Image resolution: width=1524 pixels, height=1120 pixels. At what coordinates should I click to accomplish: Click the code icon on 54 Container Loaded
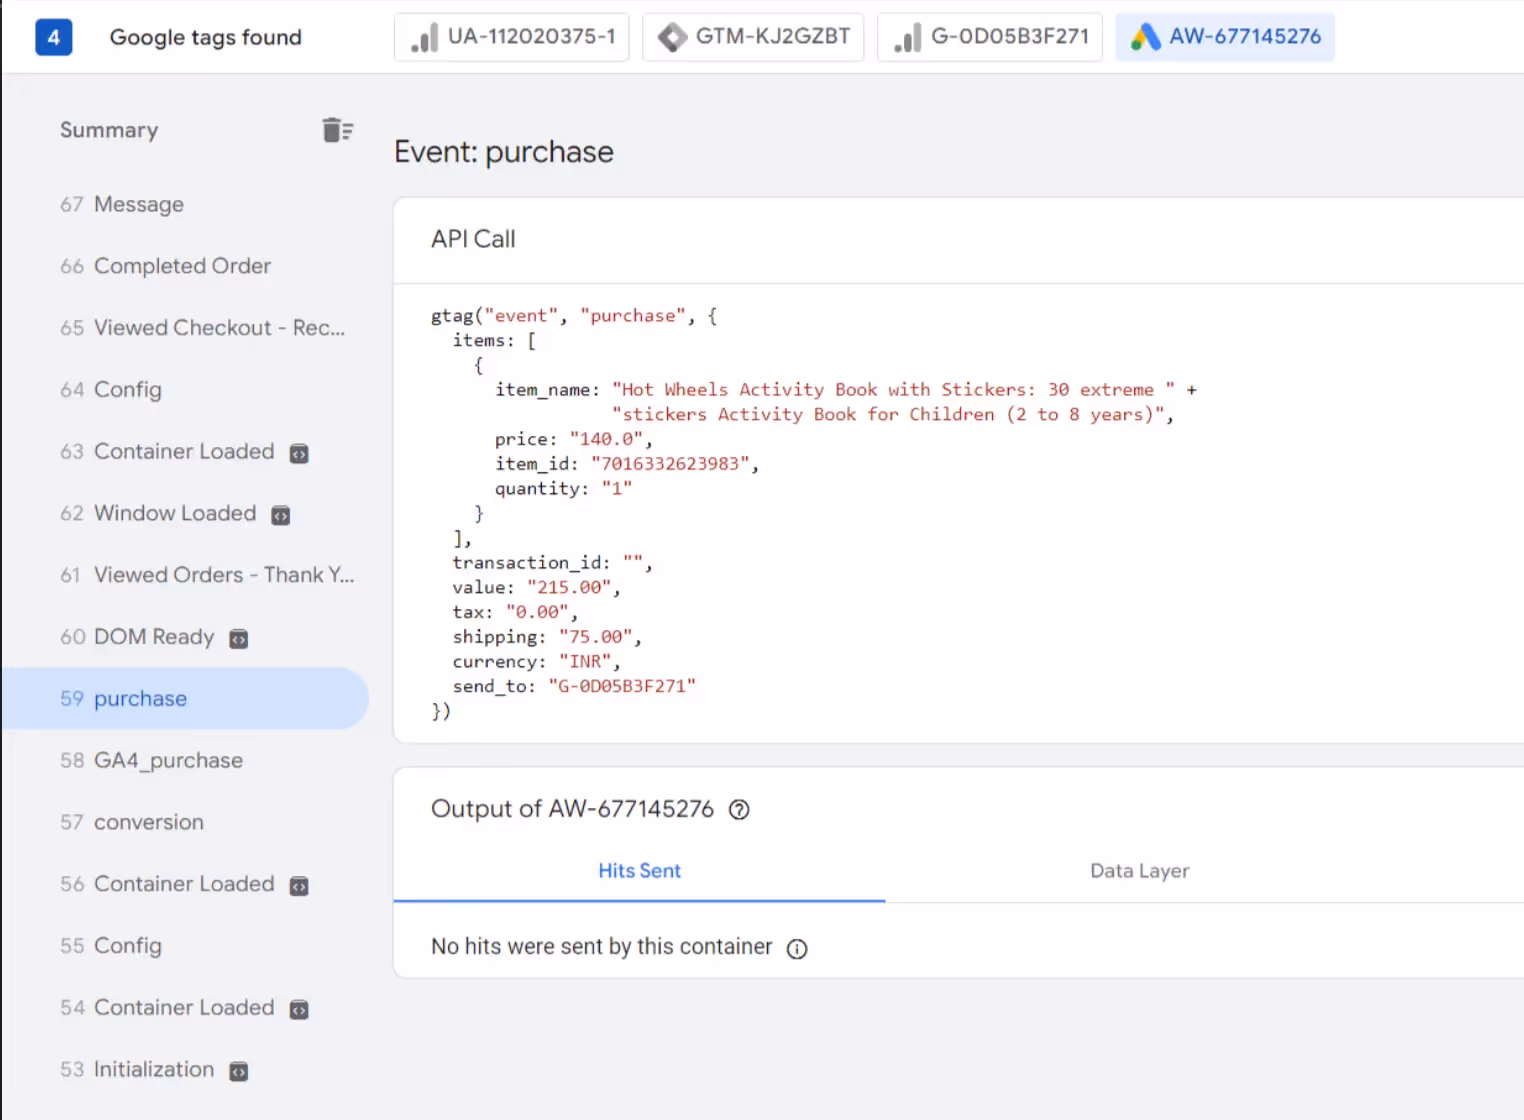point(299,1010)
